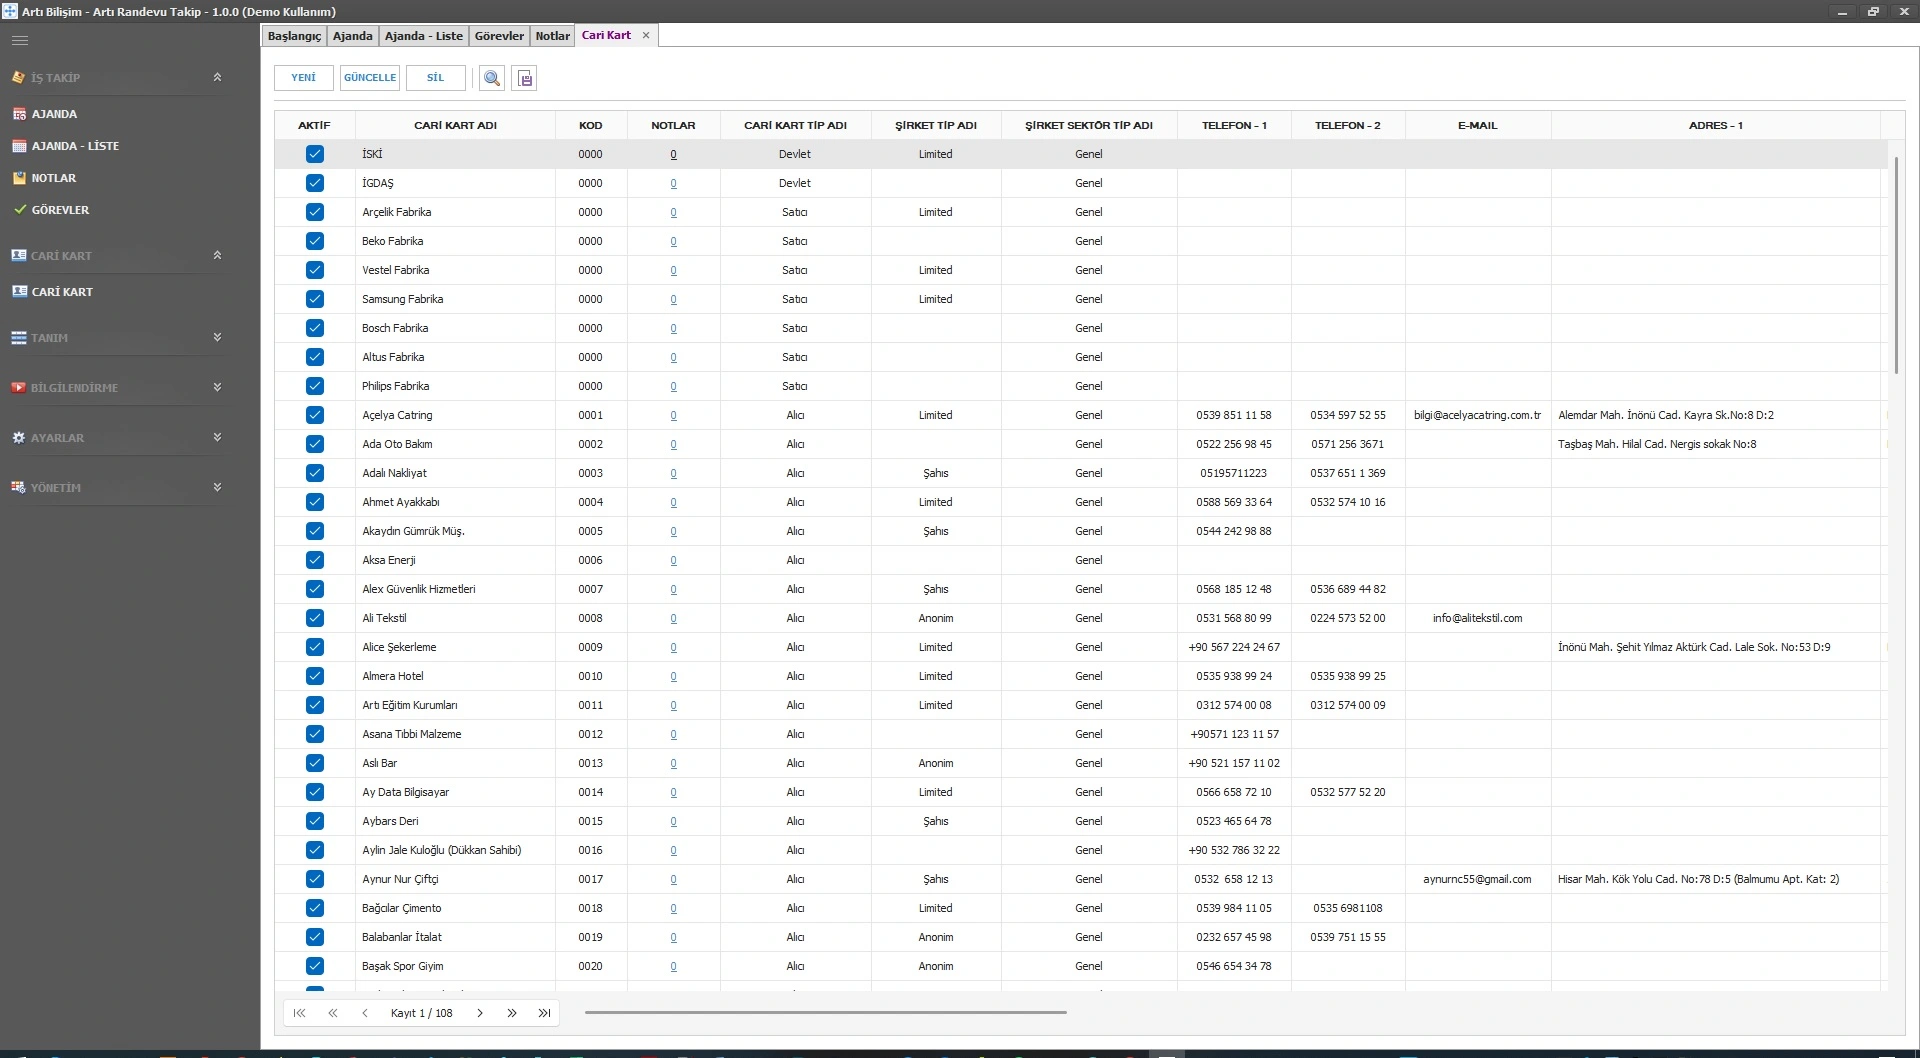Go to next record in pager
This screenshot has height=1058, width=1920.
pos(480,1013)
